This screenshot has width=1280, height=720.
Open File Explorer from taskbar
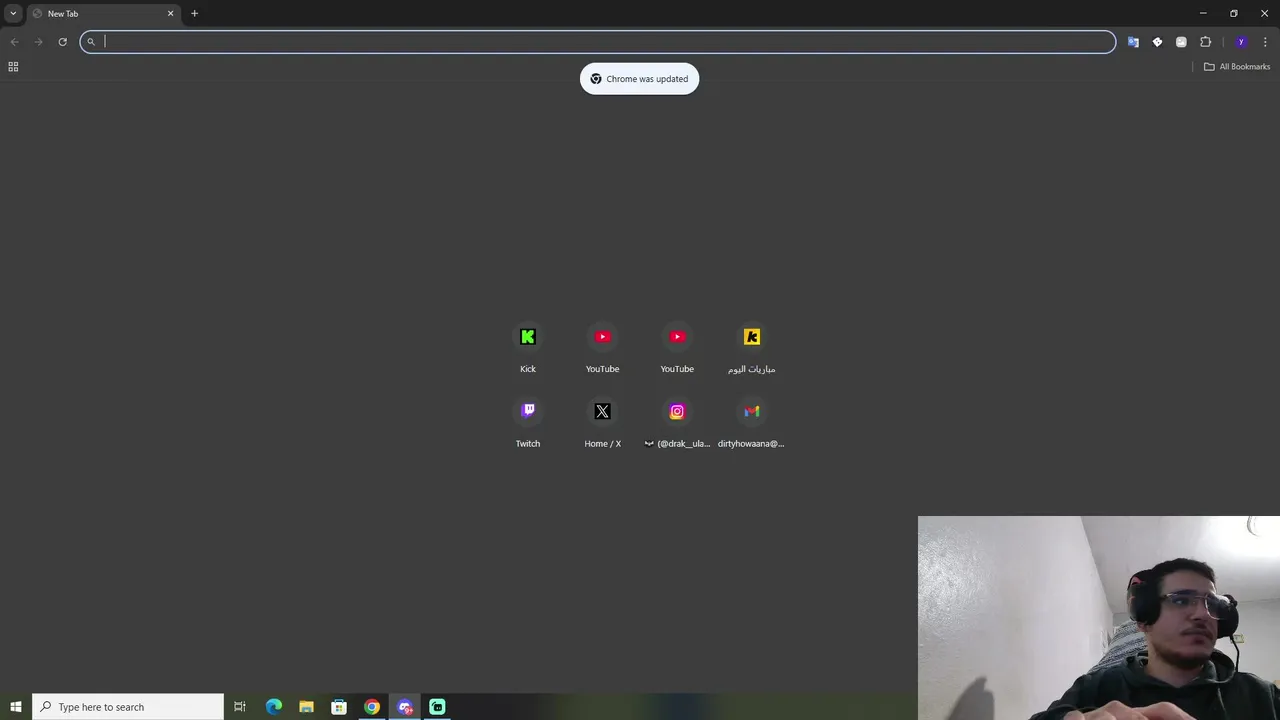tap(306, 707)
